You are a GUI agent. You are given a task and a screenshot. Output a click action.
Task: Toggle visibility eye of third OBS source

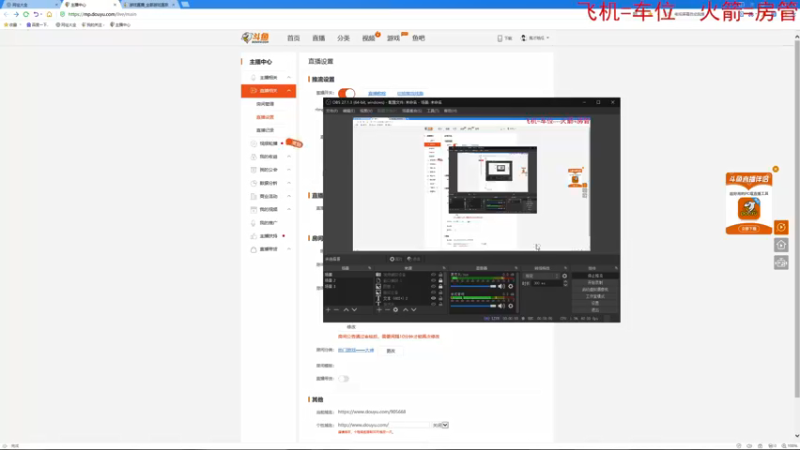point(433,286)
